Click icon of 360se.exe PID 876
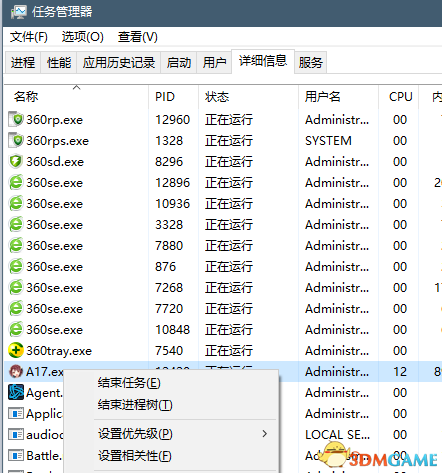Screen dimensions: 442x473 (x=16, y=266)
